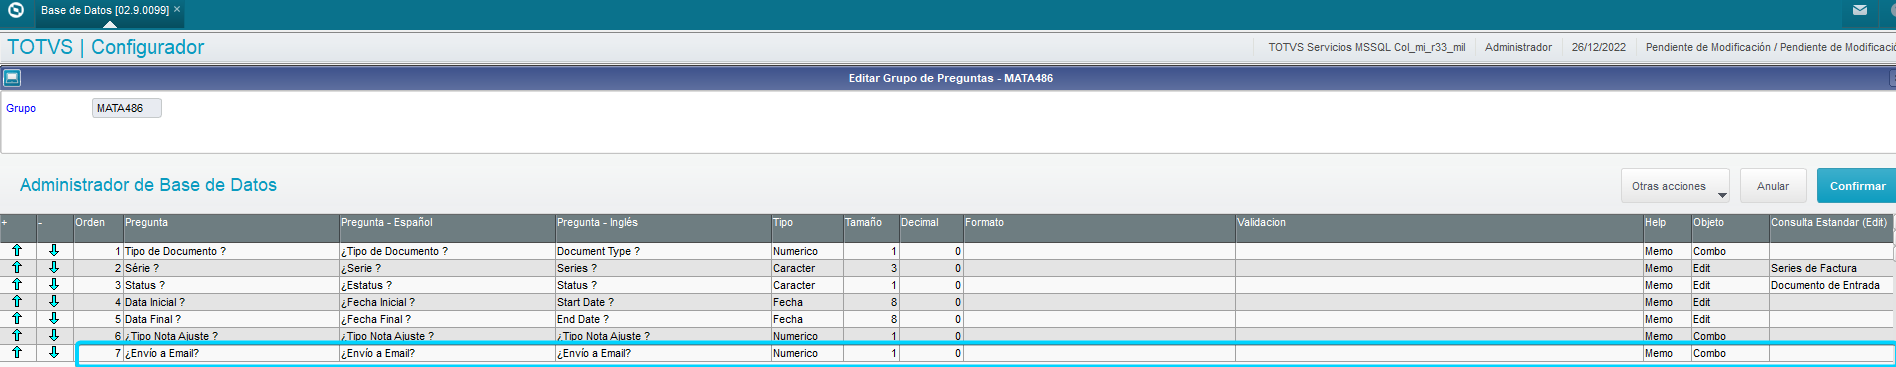Screen dimensions: 1896x367
Task: Click the Consulta Estandar (Edit) column header
Action: click(x=1831, y=228)
